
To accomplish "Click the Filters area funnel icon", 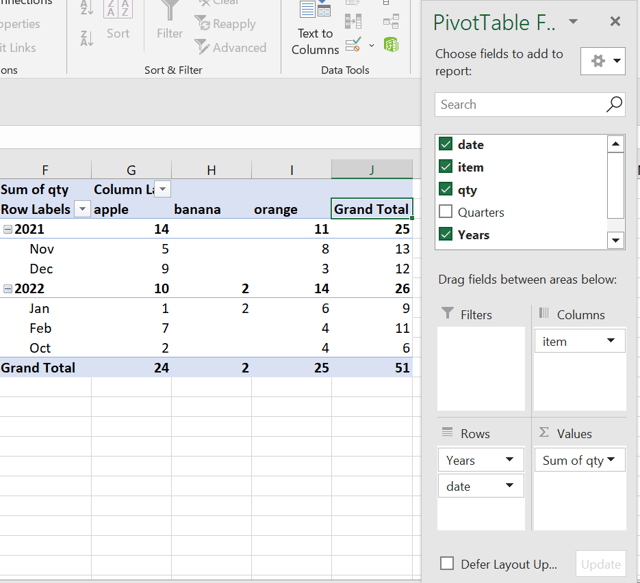I will 447,313.
